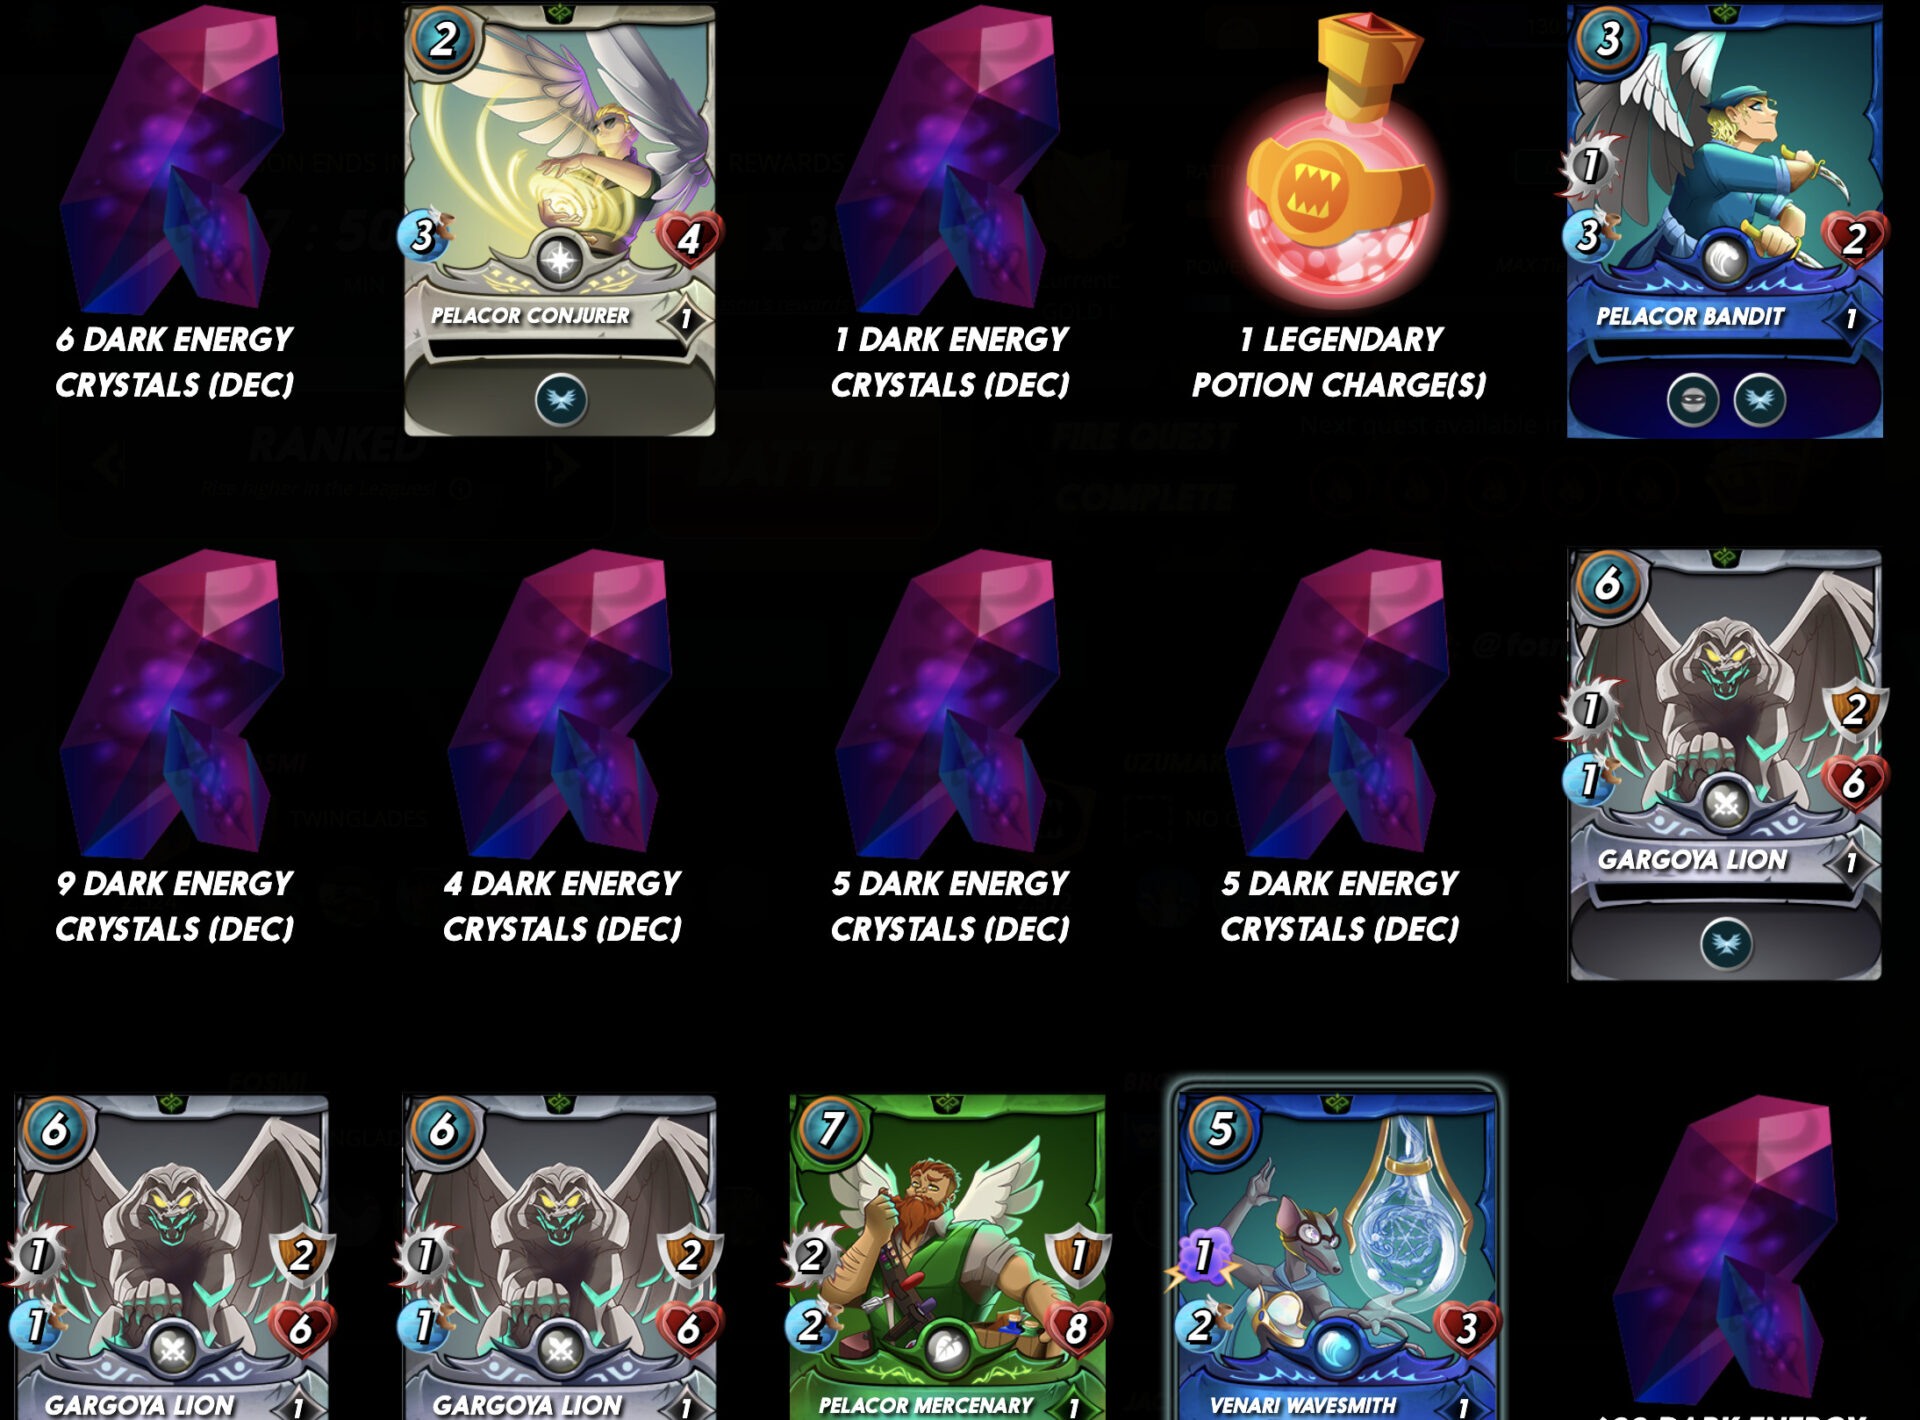Click the flying ability icon on Pelacor Bandit
The image size is (1920, 1420).
1759,400
